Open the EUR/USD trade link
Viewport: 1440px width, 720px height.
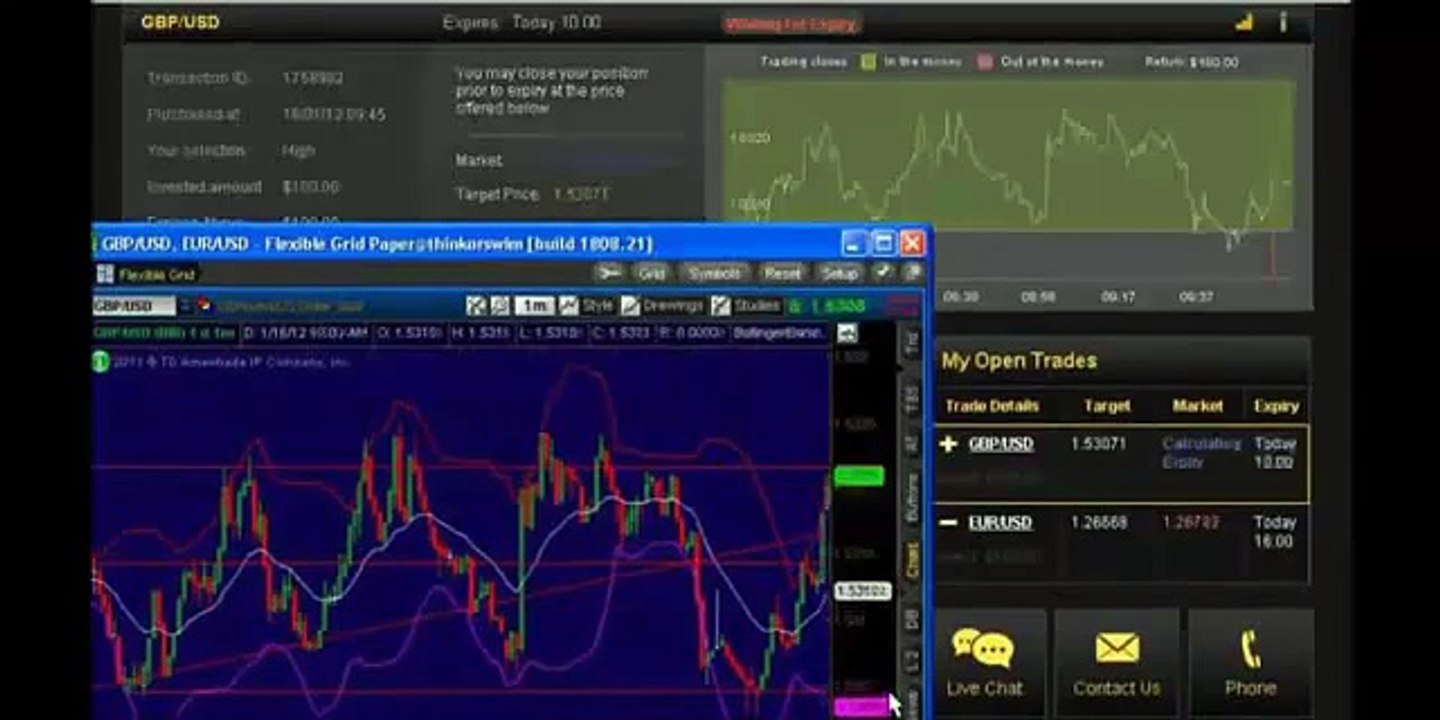coord(1000,522)
